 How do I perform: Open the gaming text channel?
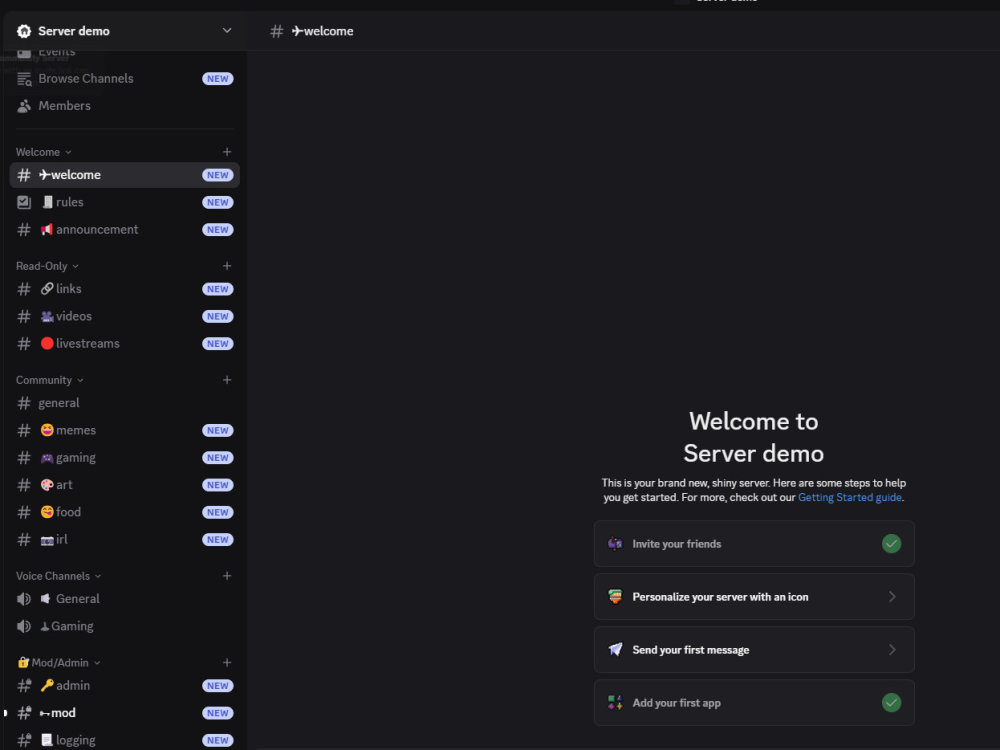124,458
